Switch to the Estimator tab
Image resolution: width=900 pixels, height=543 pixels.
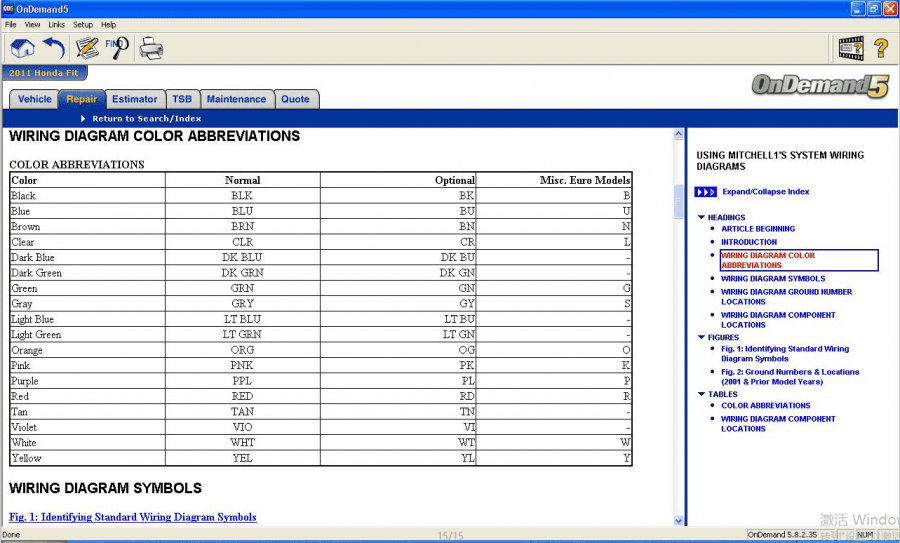[x=134, y=99]
